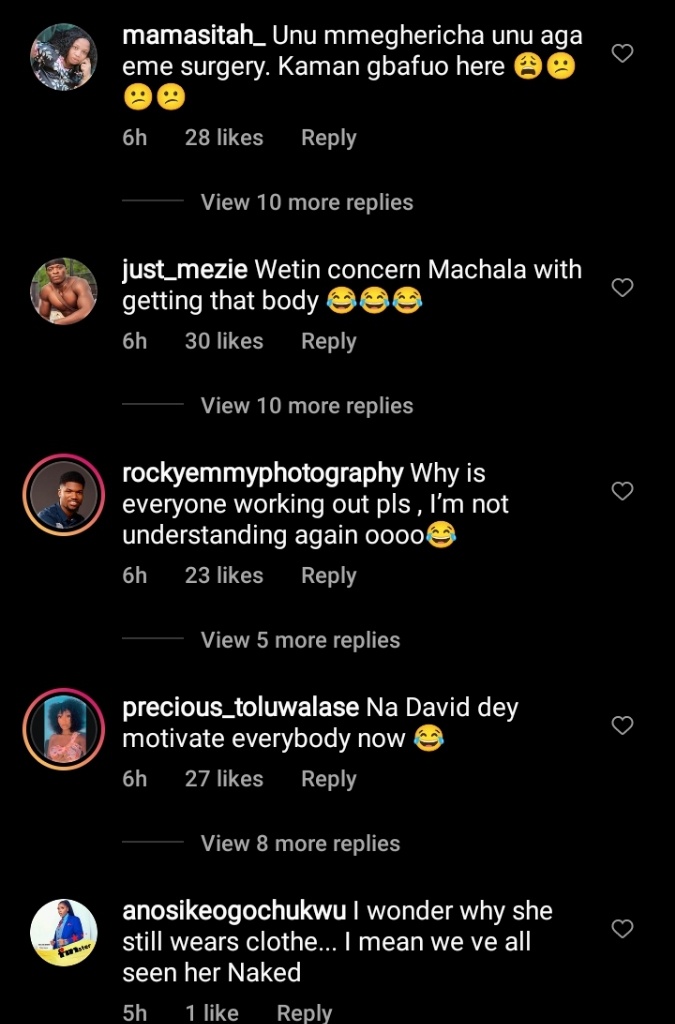Image resolution: width=675 pixels, height=1024 pixels.
Task: Like rockyemmyphotography's comment
Action: [622, 491]
